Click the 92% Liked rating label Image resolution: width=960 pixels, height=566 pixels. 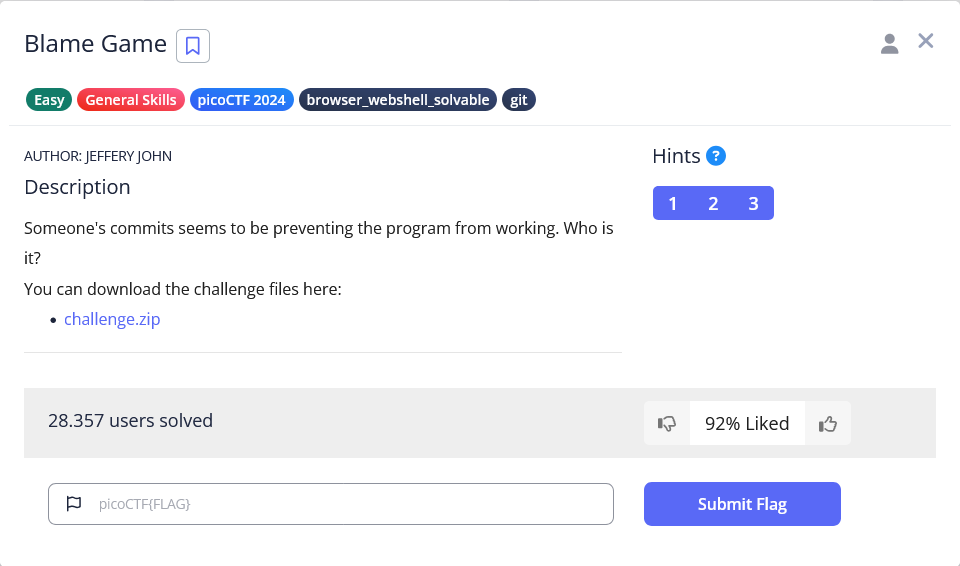(x=747, y=423)
